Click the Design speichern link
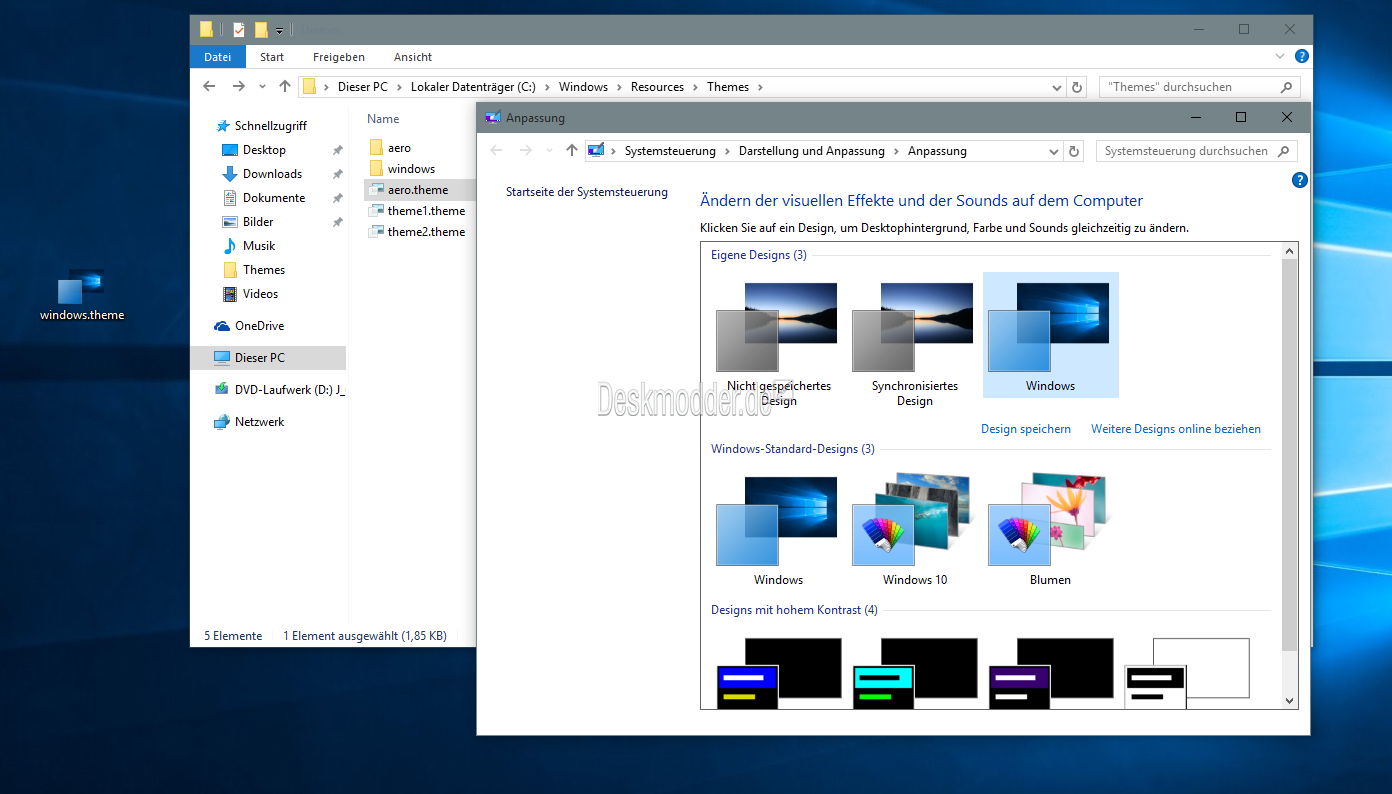The image size is (1392, 794). pos(1026,429)
